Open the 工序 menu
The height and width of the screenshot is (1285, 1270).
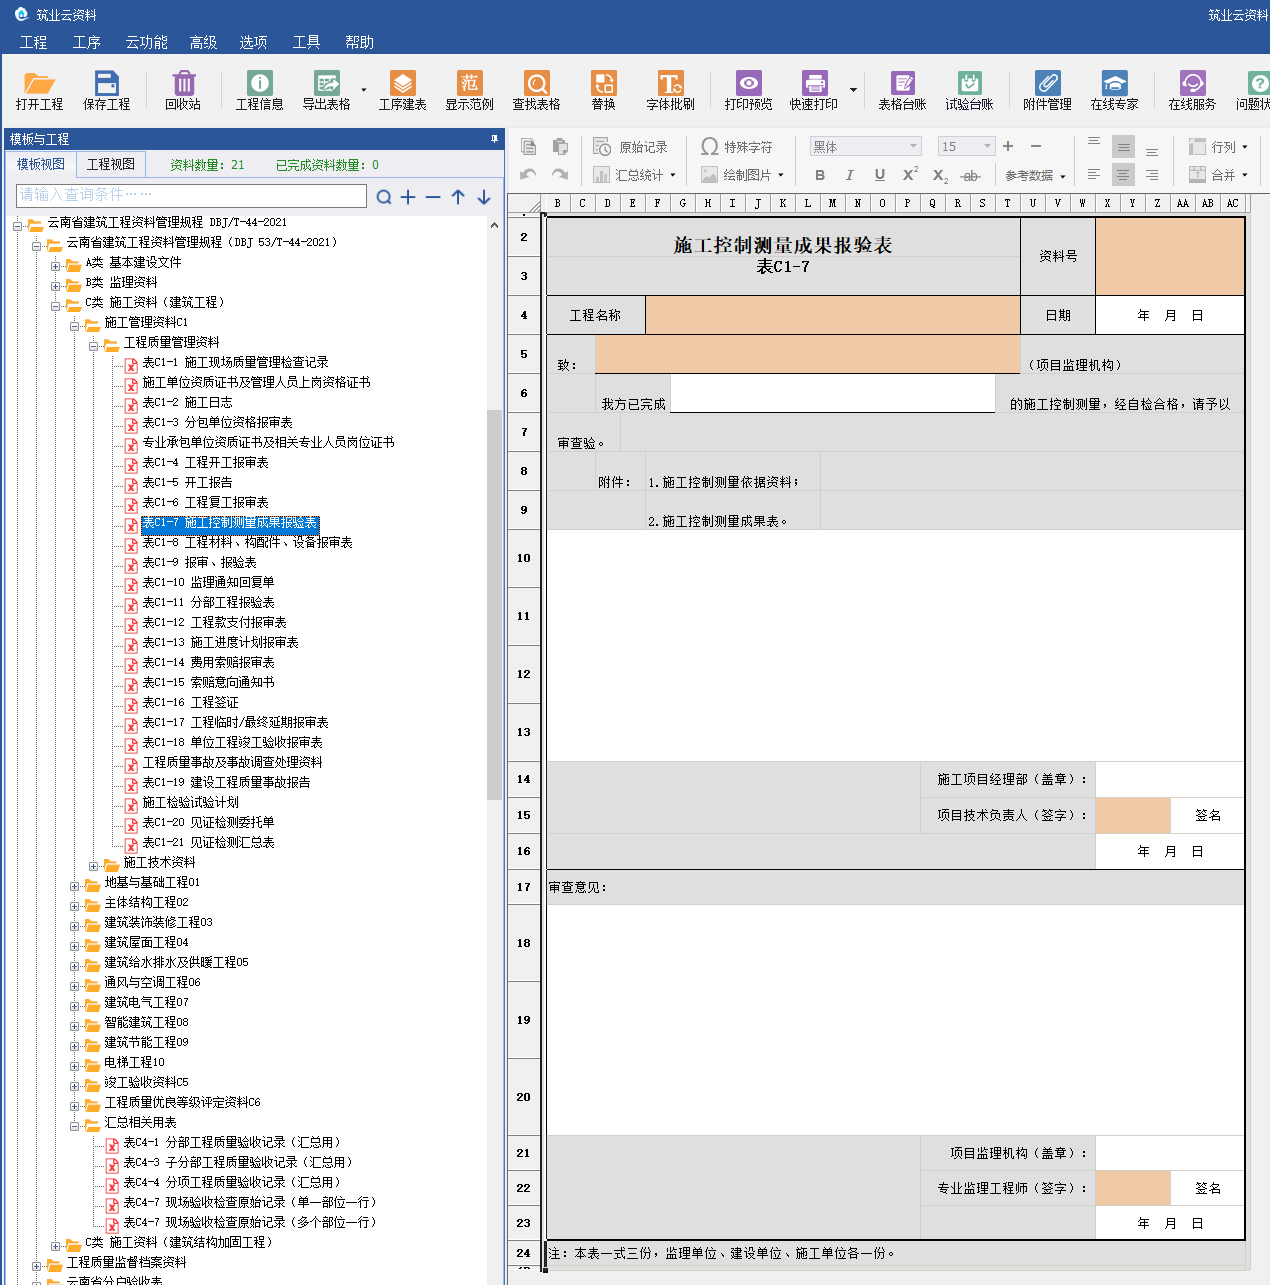(x=87, y=42)
